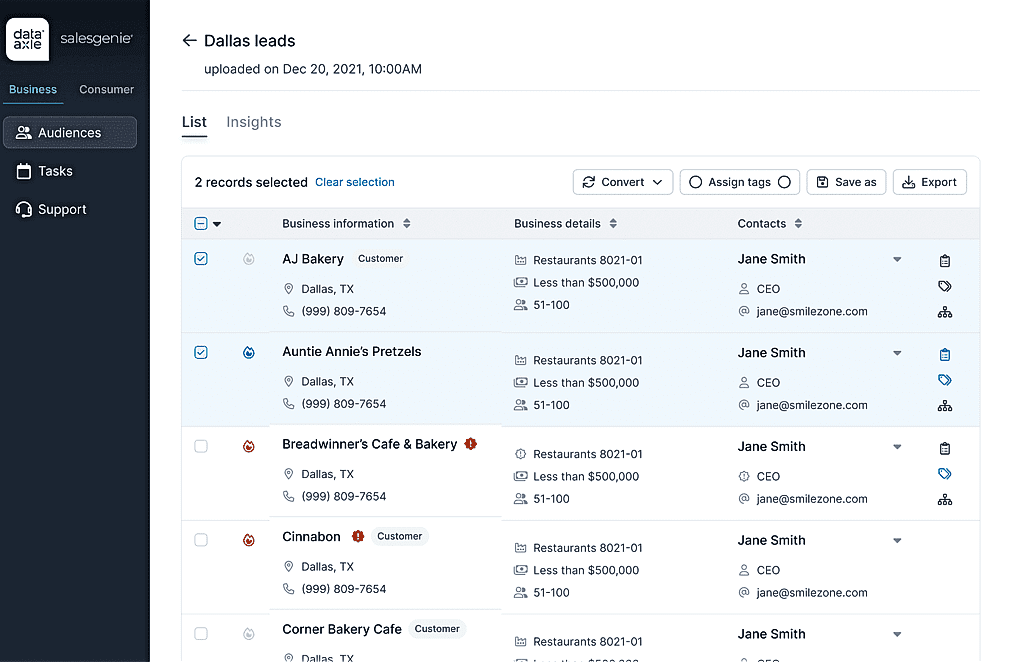Uncheck the AJ Bakery row checkbox
The height and width of the screenshot is (662, 1009).
(201, 258)
